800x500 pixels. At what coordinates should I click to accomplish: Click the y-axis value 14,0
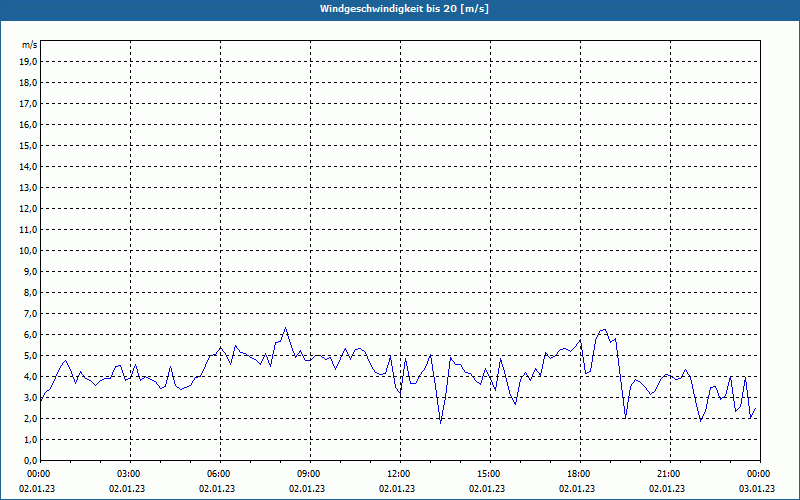point(28,166)
